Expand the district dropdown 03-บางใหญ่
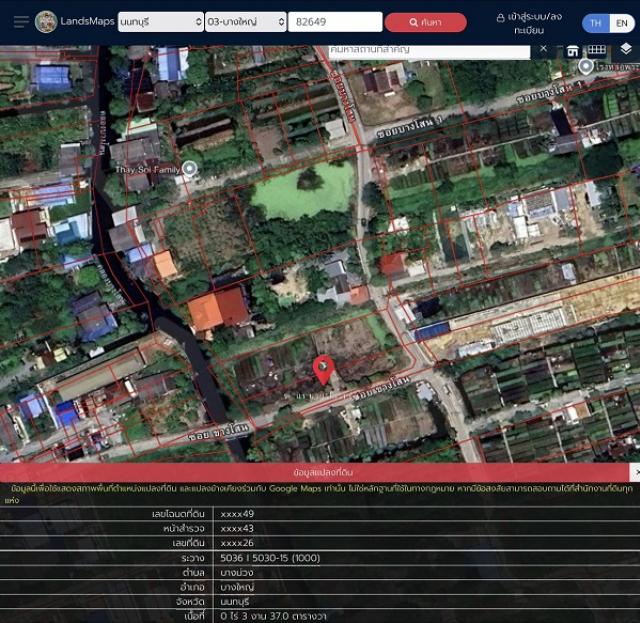The width and height of the screenshot is (640, 623). pos(246,22)
